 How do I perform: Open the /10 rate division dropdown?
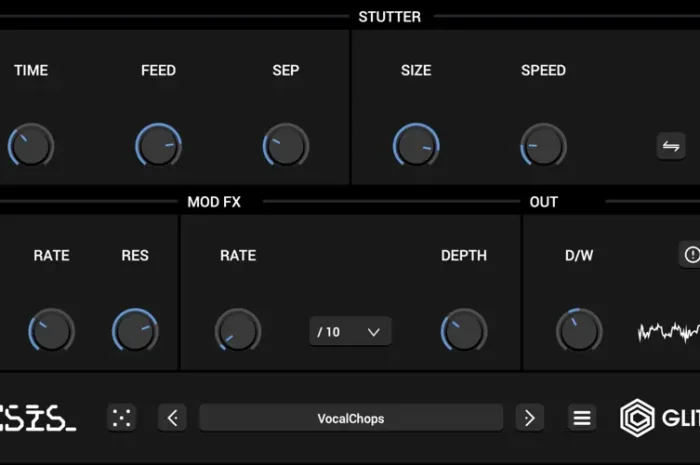pos(350,332)
